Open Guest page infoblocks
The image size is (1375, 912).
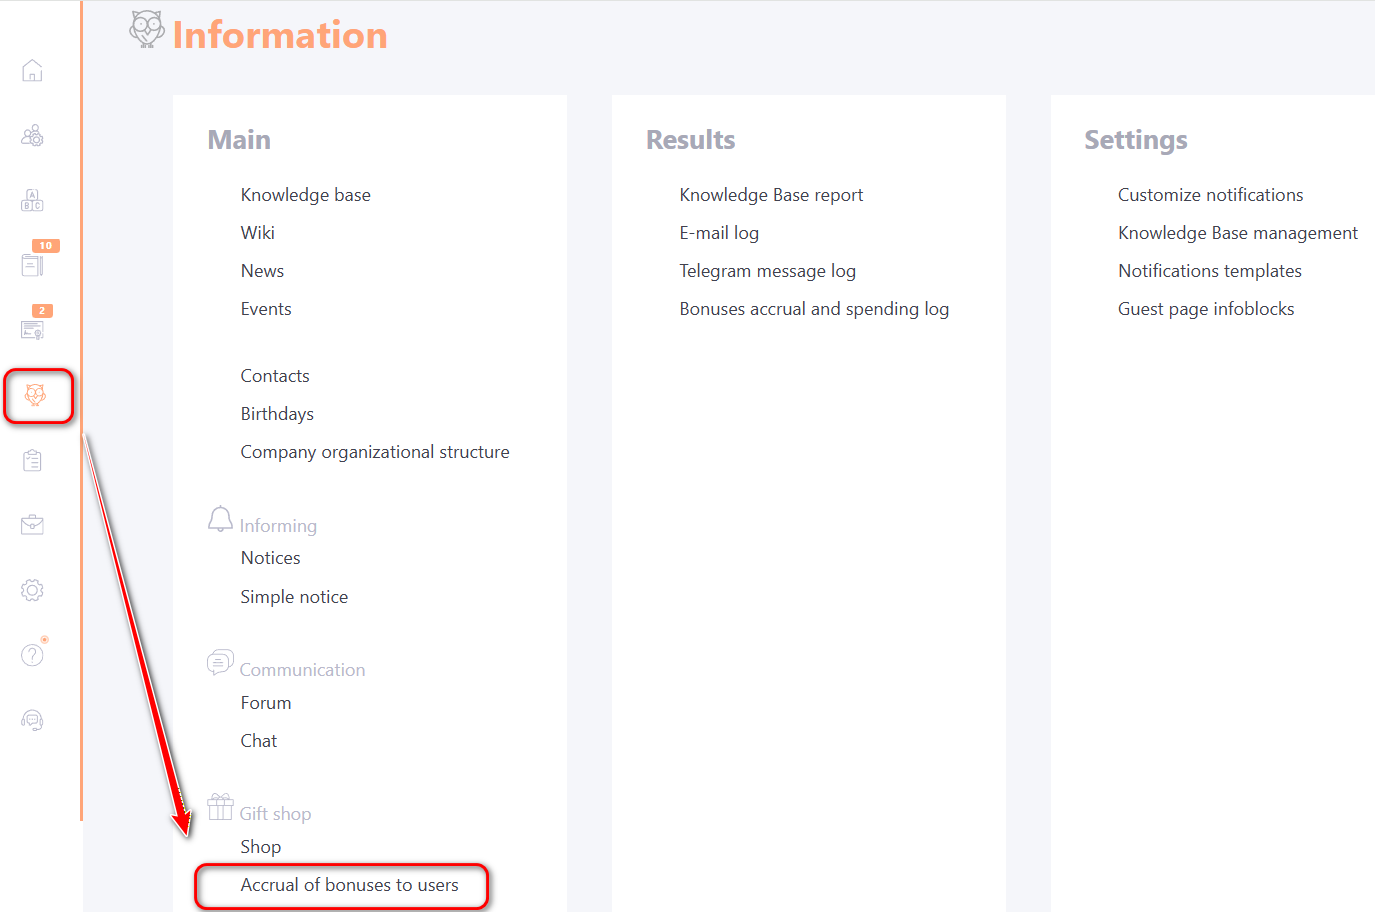(1205, 309)
